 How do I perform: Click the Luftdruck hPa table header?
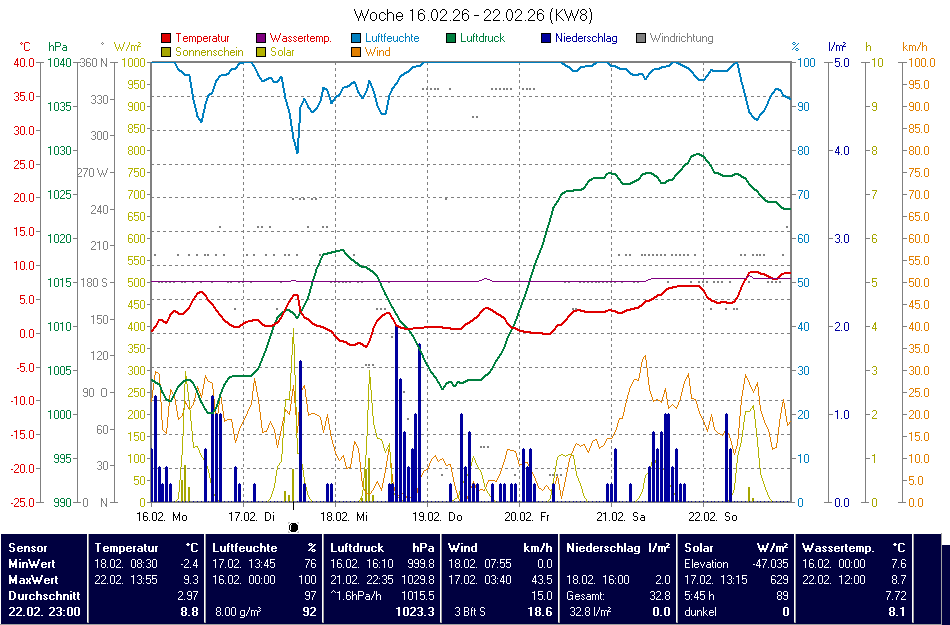(384, 548)
